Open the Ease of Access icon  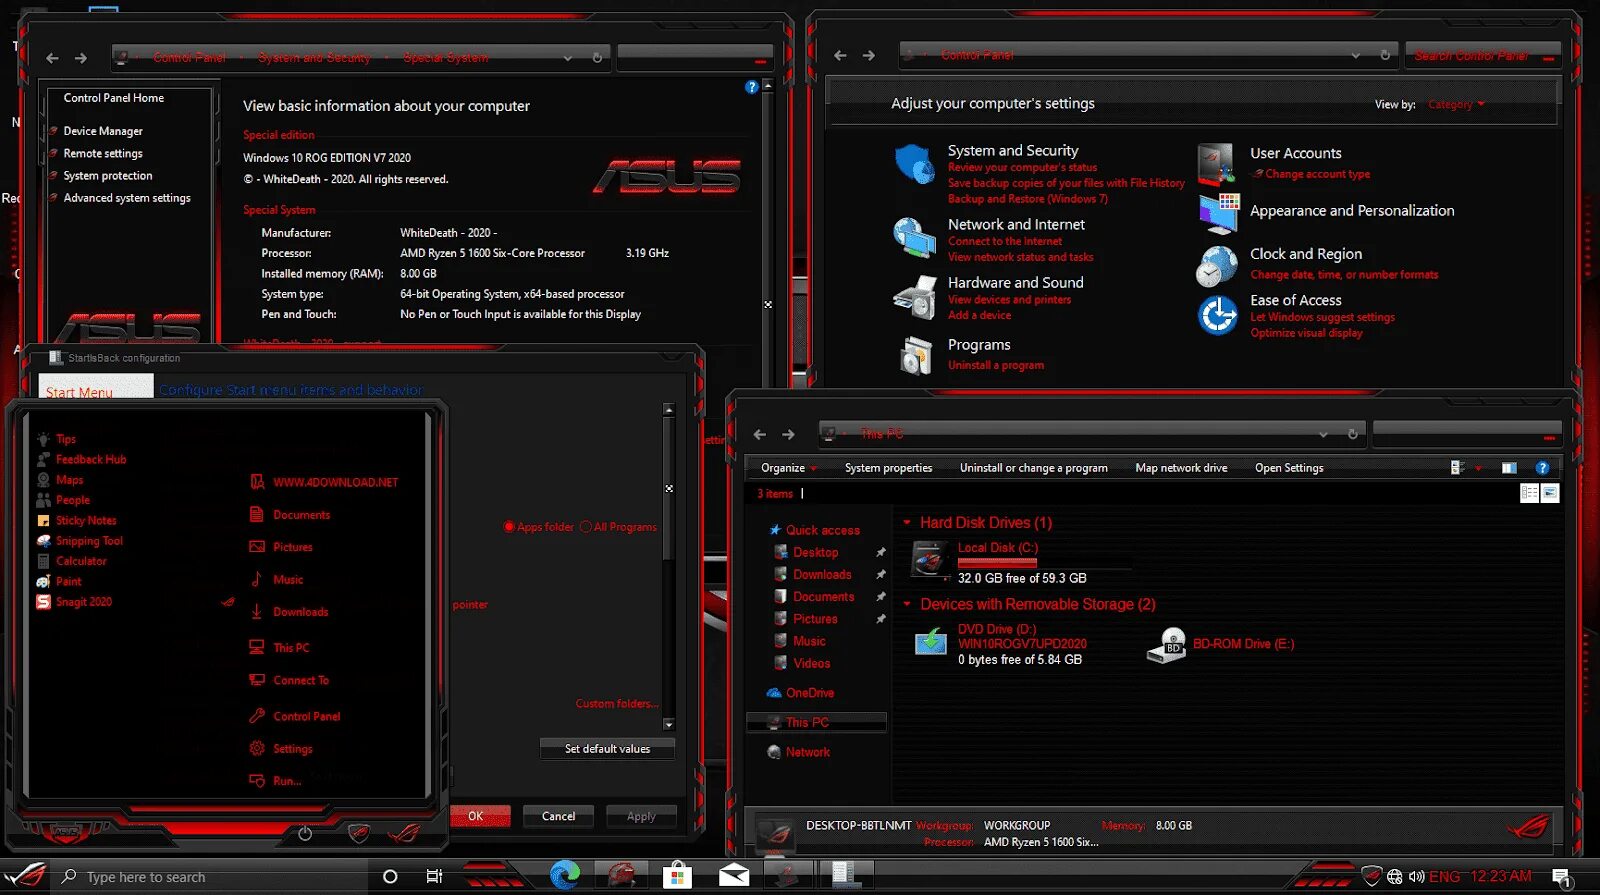click(1217, 315)
